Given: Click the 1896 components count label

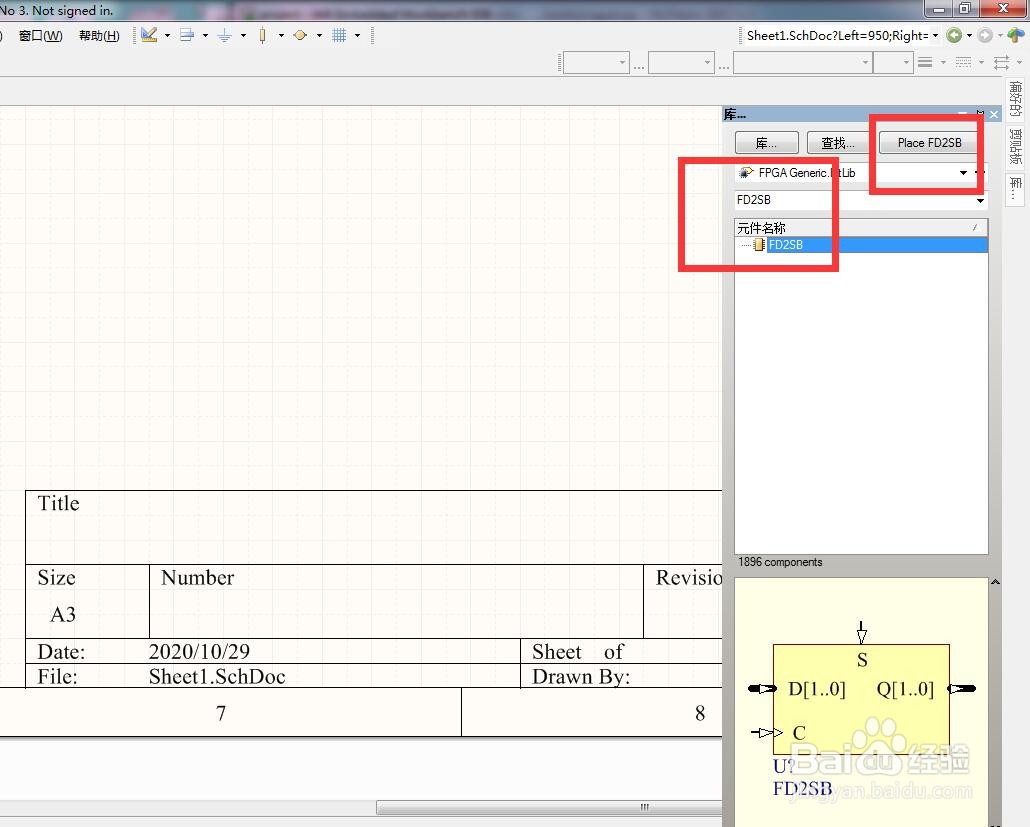Looking at the screenshot, I should tap(780, 562).
